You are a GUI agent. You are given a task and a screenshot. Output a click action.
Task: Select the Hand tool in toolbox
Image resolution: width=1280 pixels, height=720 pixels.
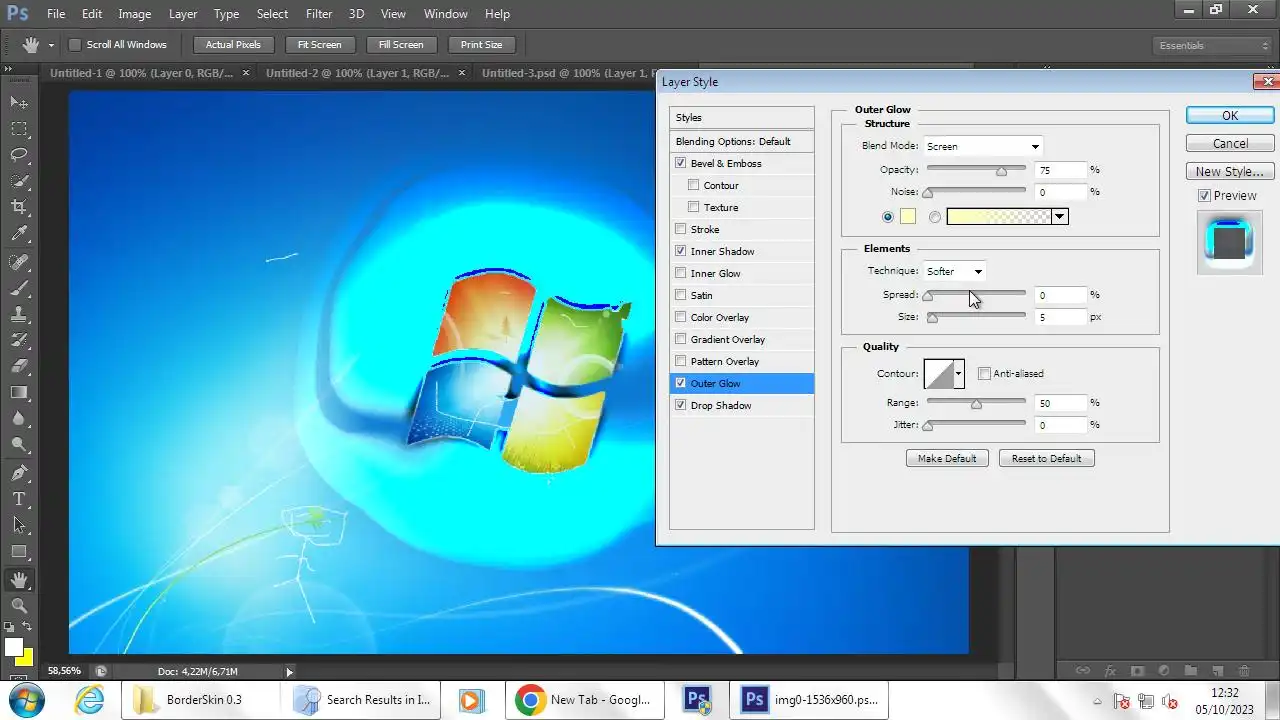click(19, 580)
